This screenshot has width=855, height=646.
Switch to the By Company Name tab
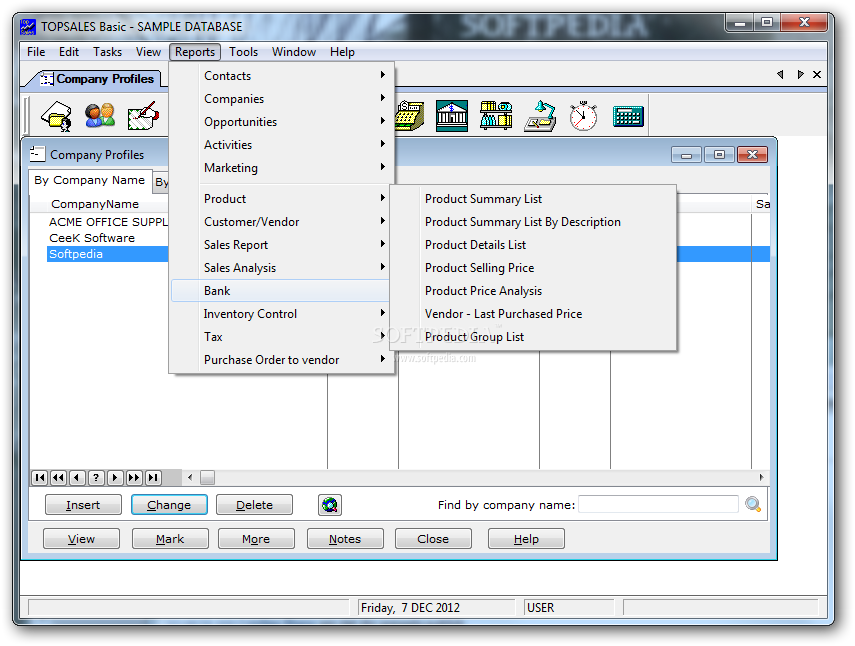pyautogui.click(x=89, y=180)
